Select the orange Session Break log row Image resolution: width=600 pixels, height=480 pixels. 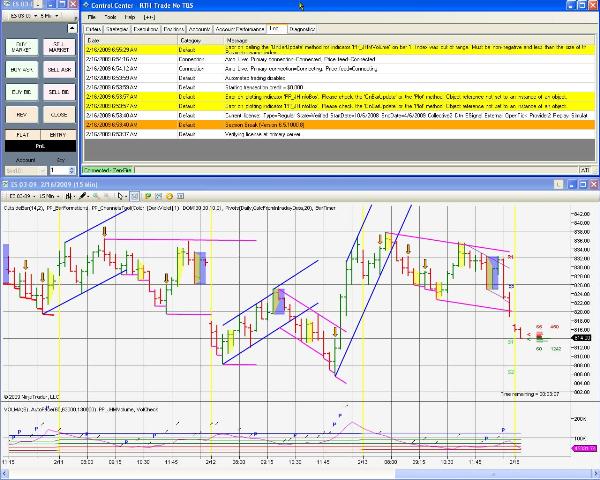click(x=340, y=125)
